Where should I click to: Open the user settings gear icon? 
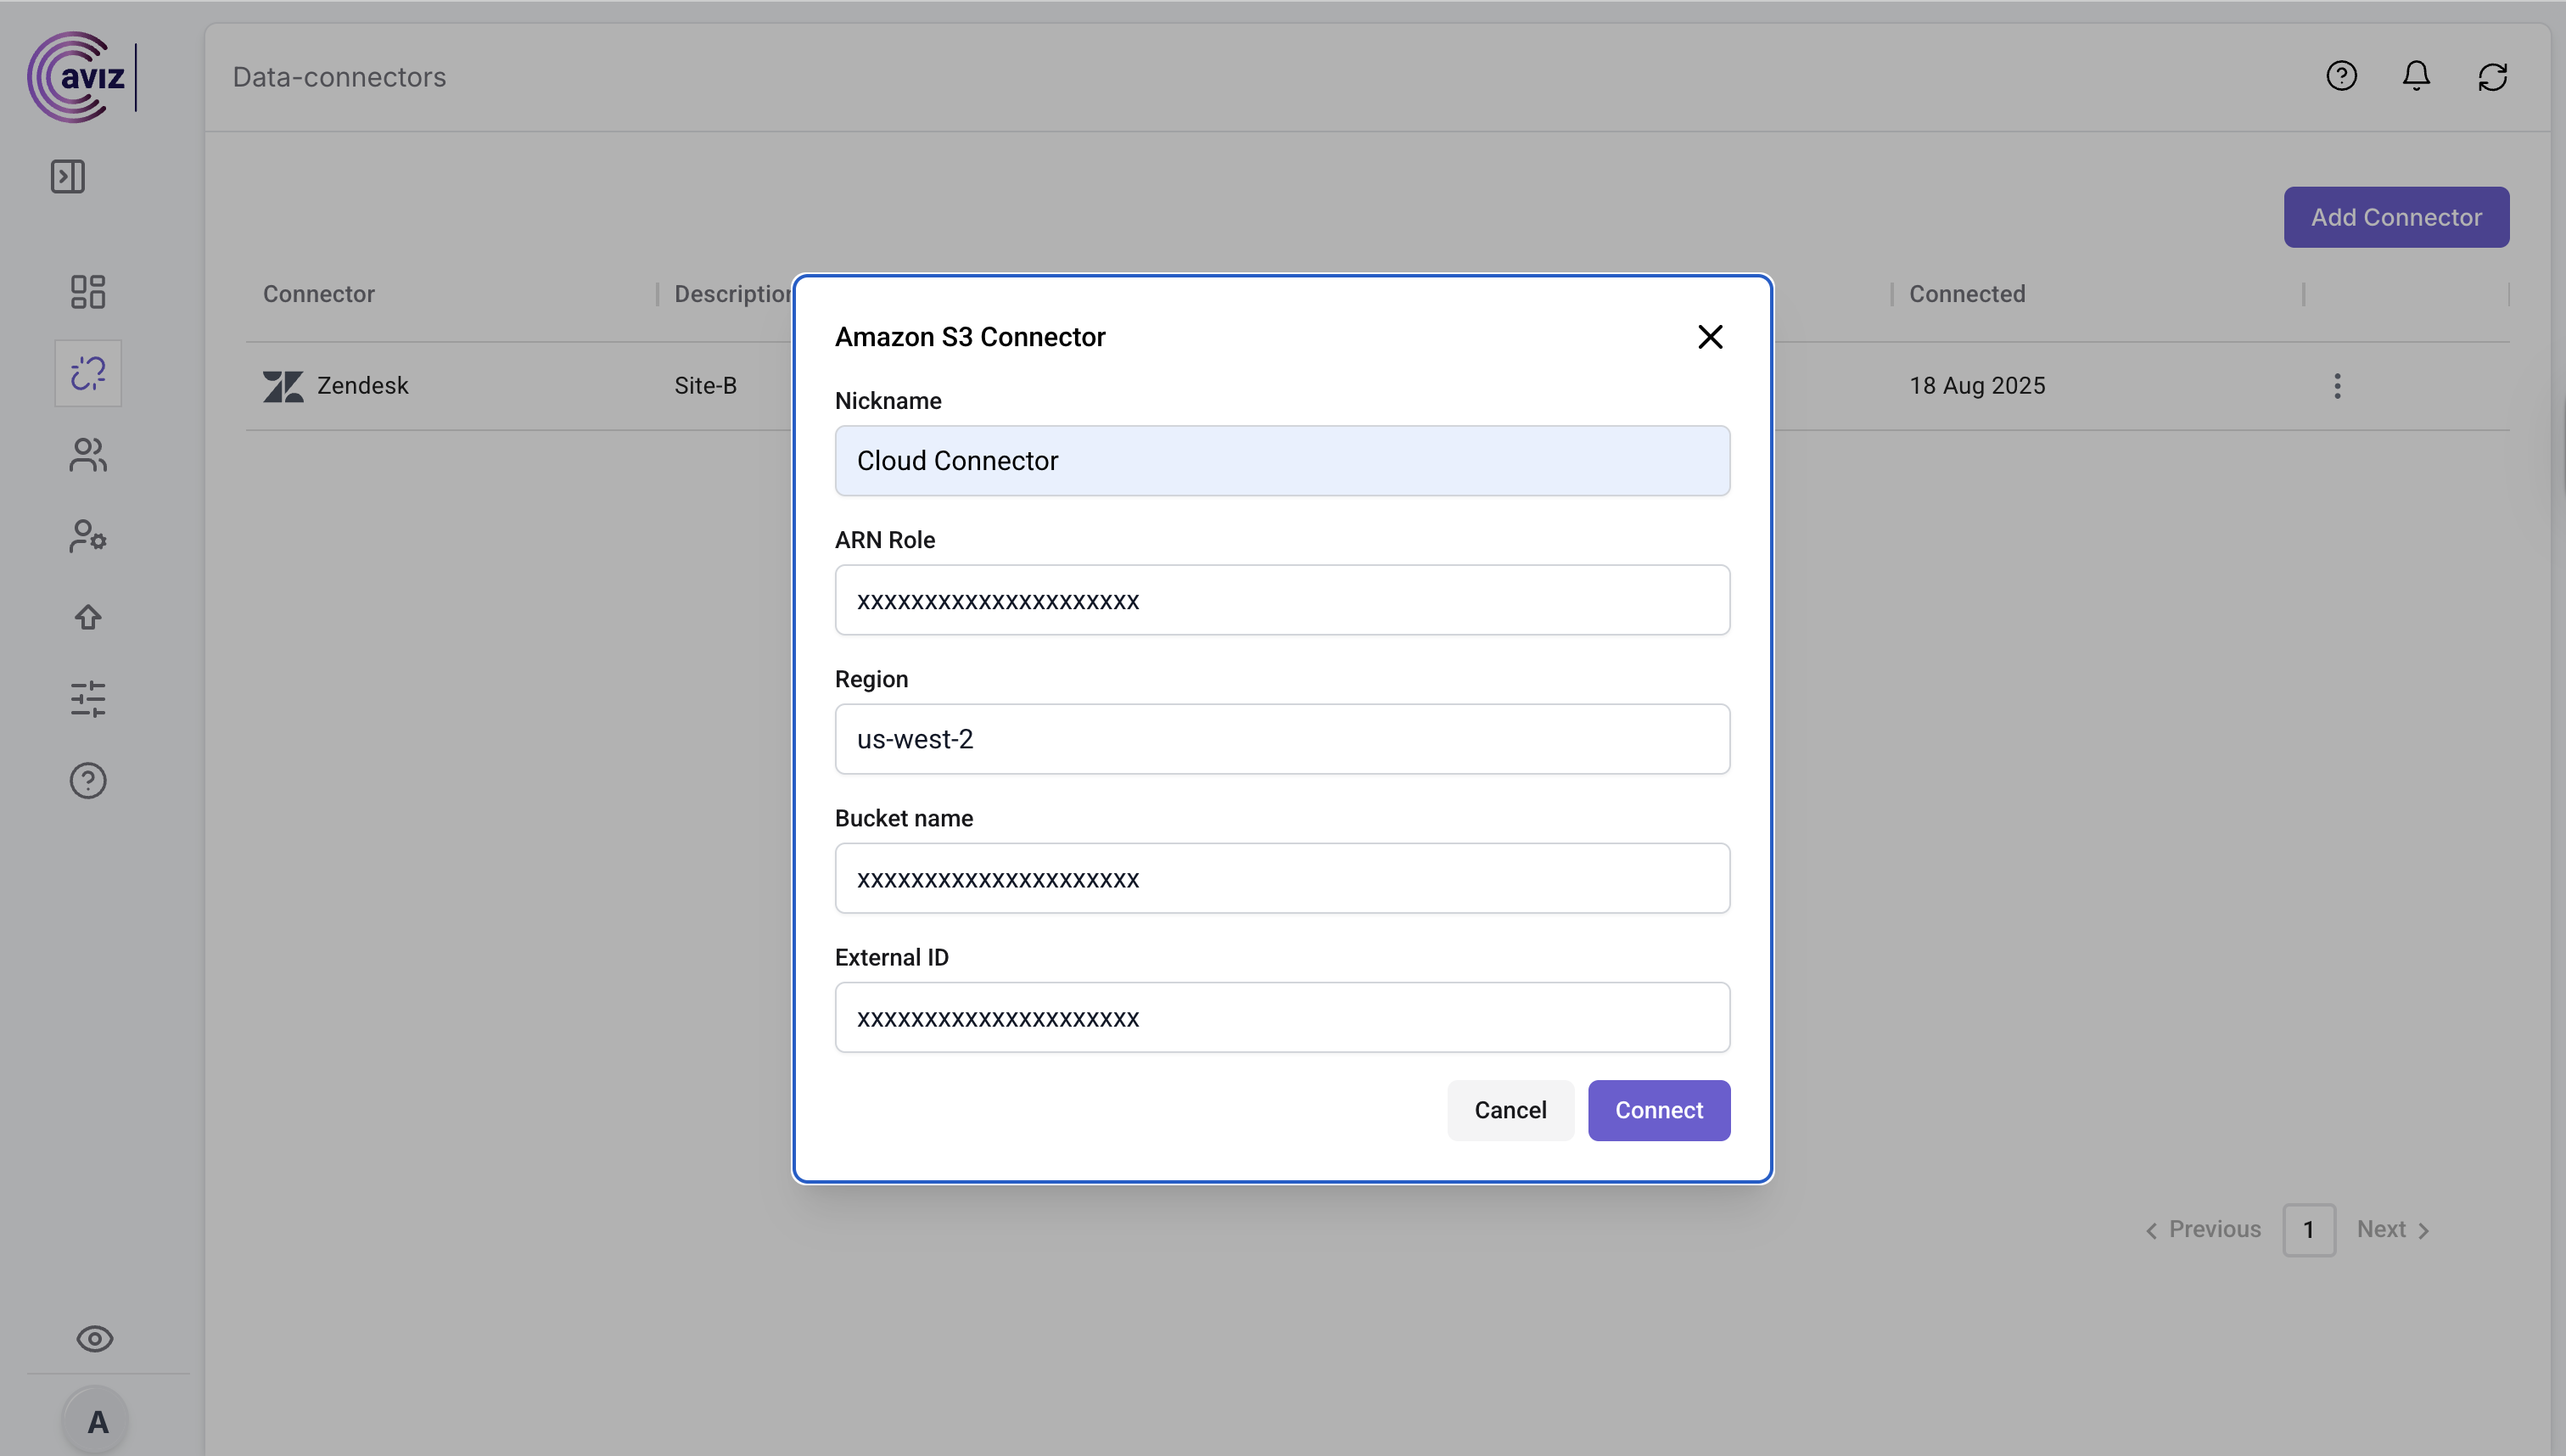pyautogui.click(x=88, y=536)
